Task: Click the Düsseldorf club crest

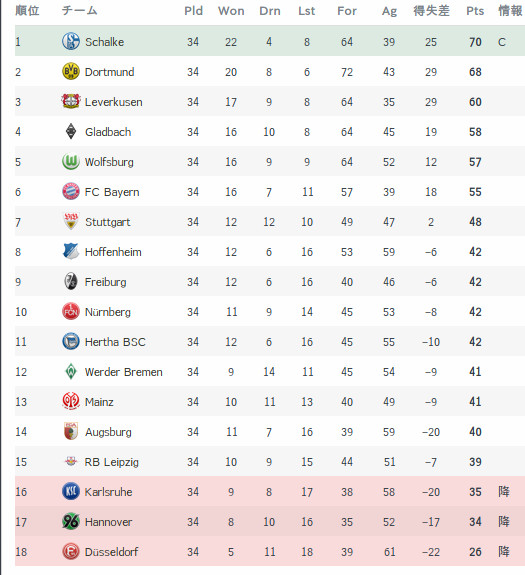Action: [71, 552]
